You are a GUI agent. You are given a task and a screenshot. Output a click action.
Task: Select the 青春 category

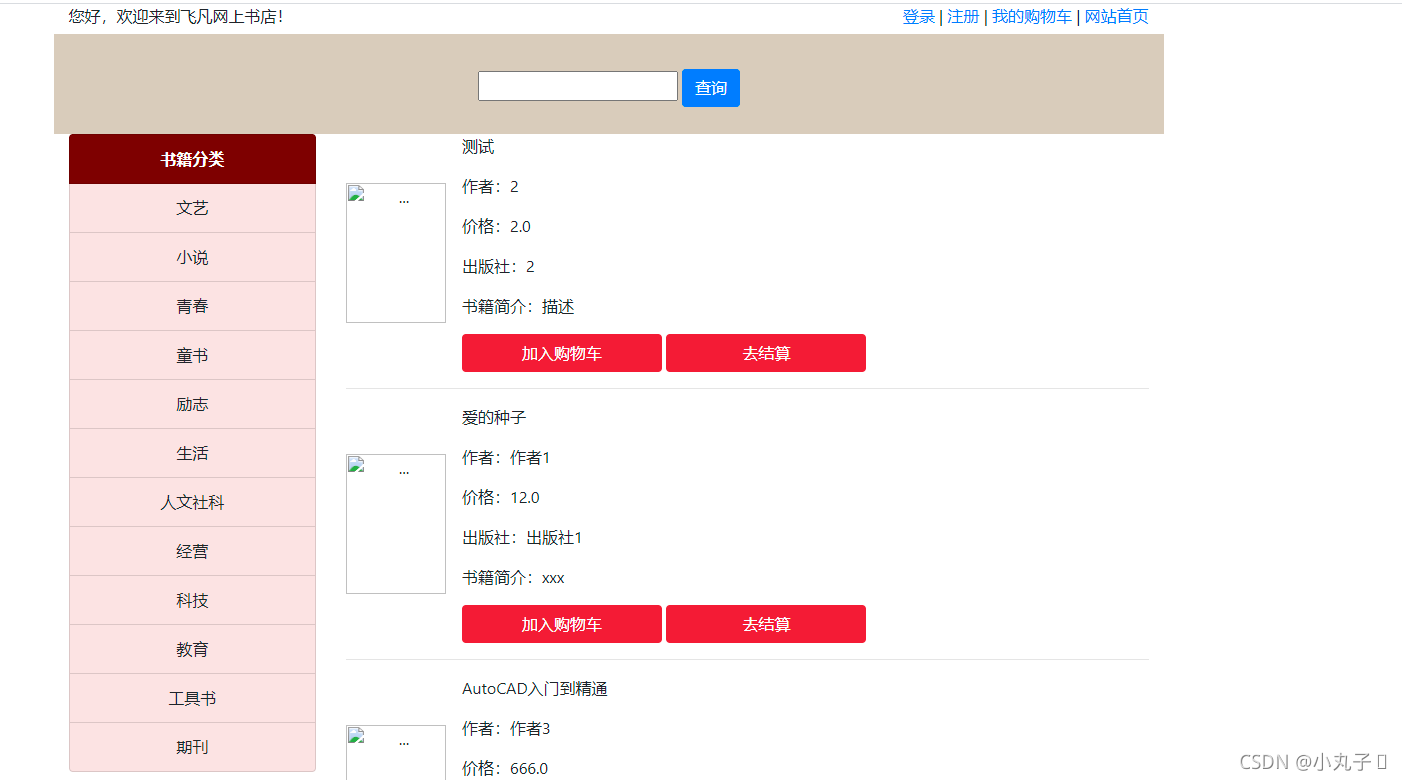tap(192, 306)
